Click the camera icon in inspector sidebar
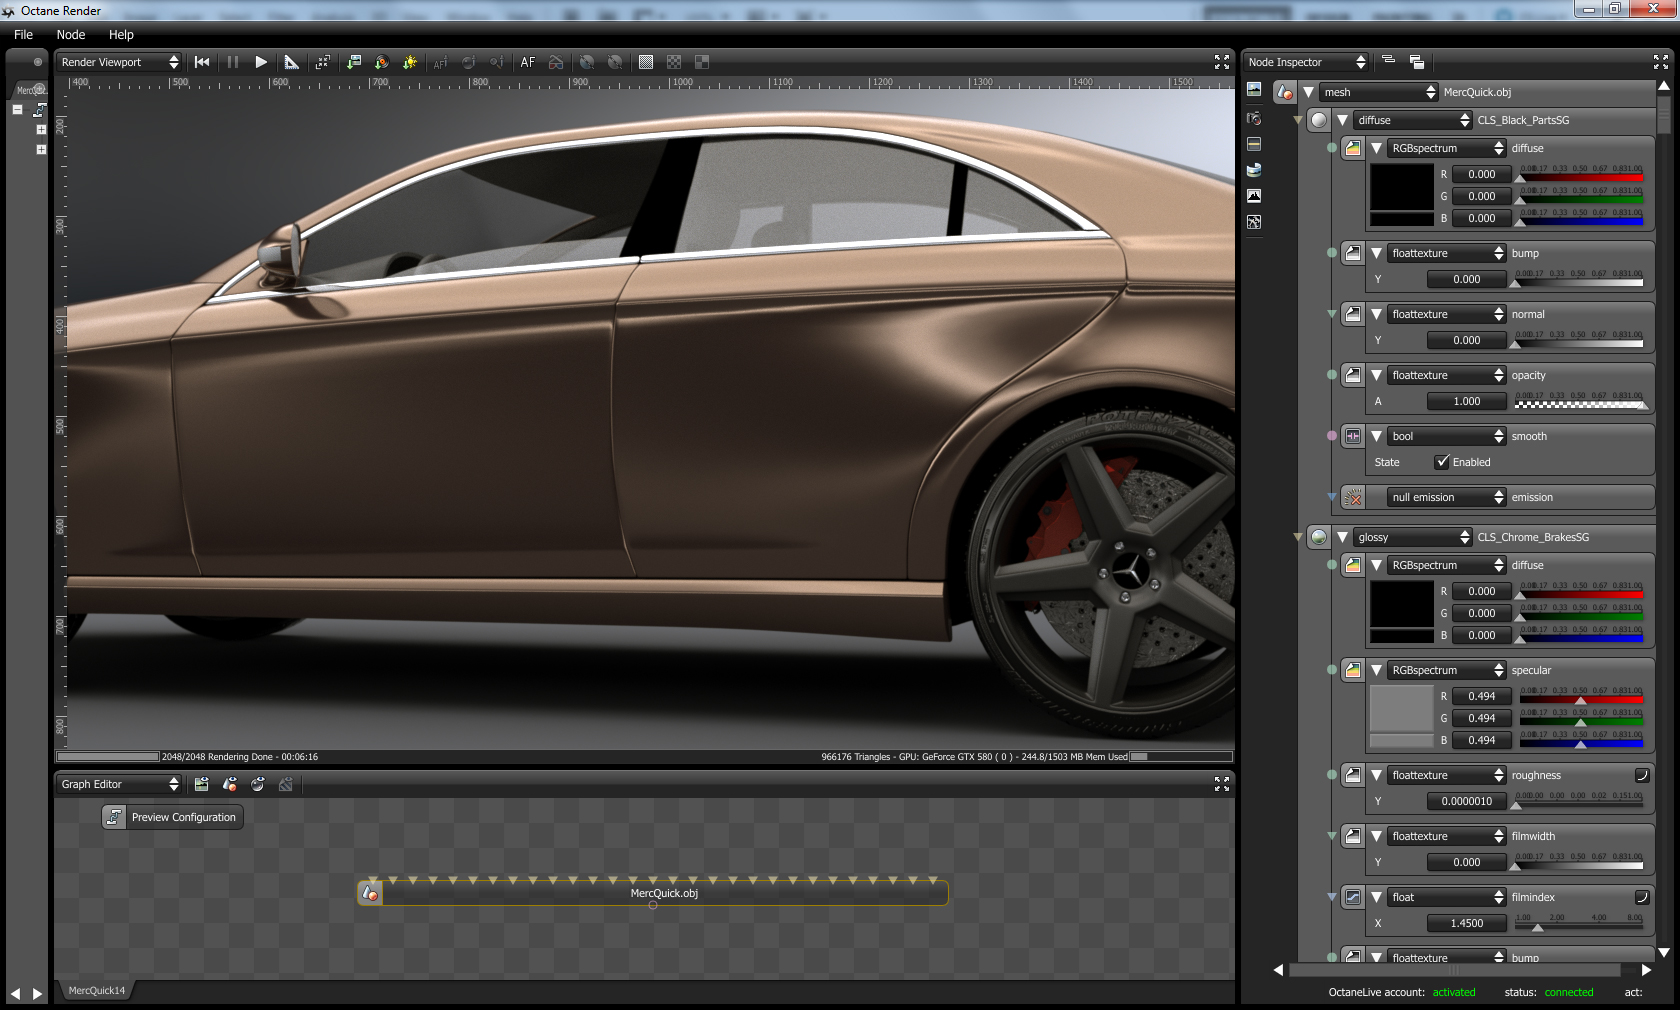This screenshot has height=1010, width=1680. coord(1254,118)
